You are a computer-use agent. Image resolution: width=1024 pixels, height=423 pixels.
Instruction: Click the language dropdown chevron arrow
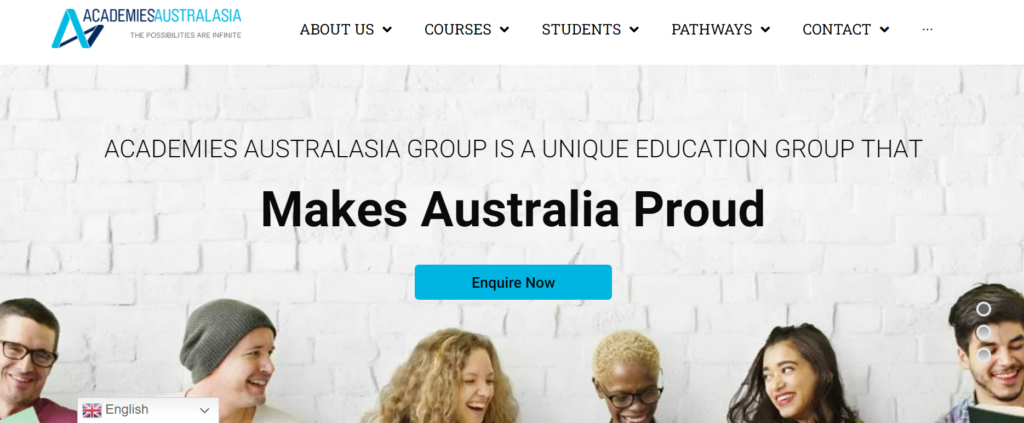point(204,411)
